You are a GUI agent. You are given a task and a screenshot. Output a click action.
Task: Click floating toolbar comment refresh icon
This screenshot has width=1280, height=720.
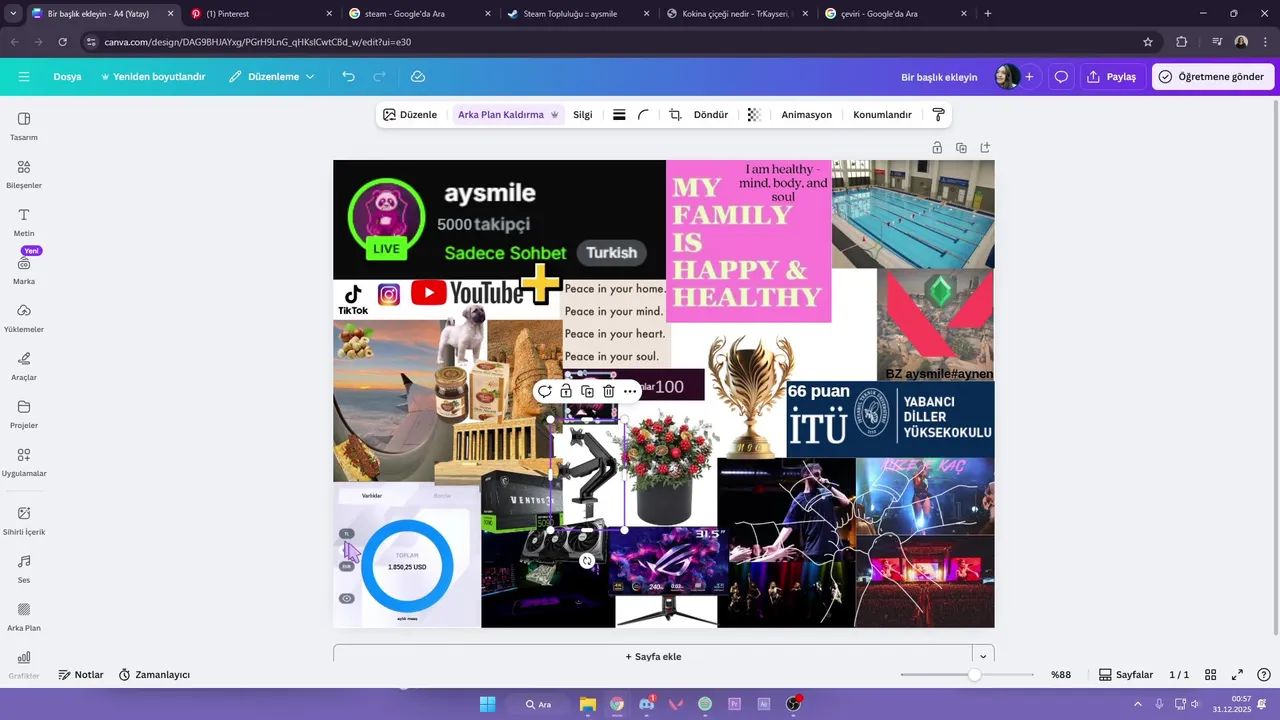545,391
